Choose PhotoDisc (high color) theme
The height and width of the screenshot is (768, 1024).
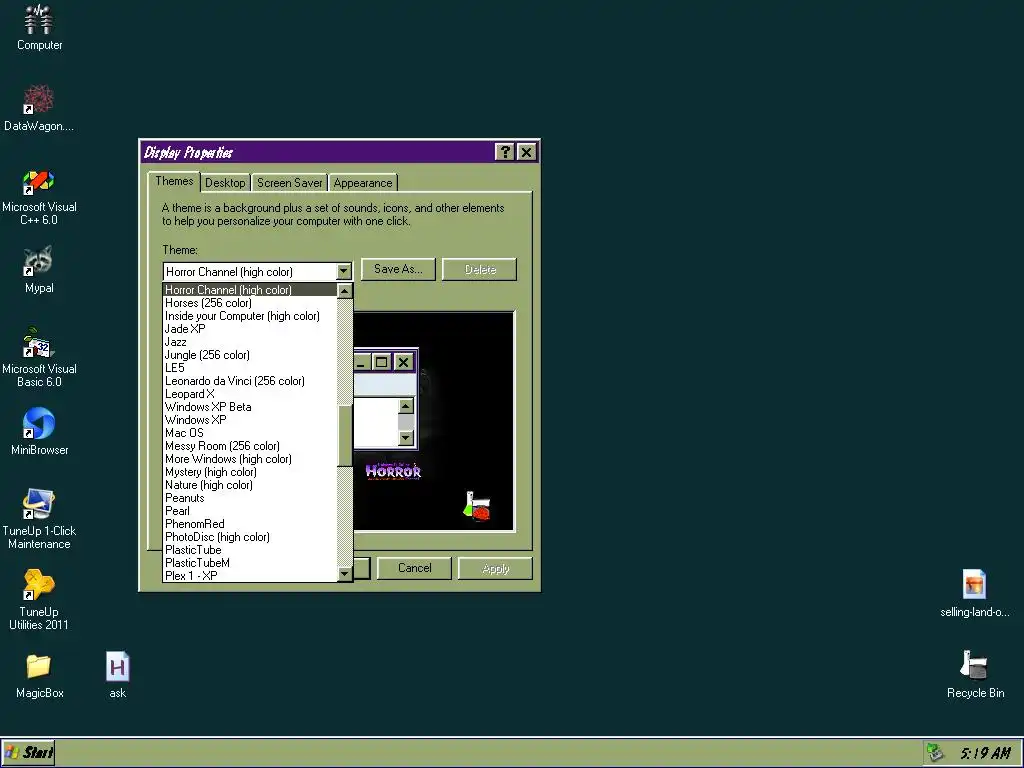pyautogui.click(x=249, y=537)
